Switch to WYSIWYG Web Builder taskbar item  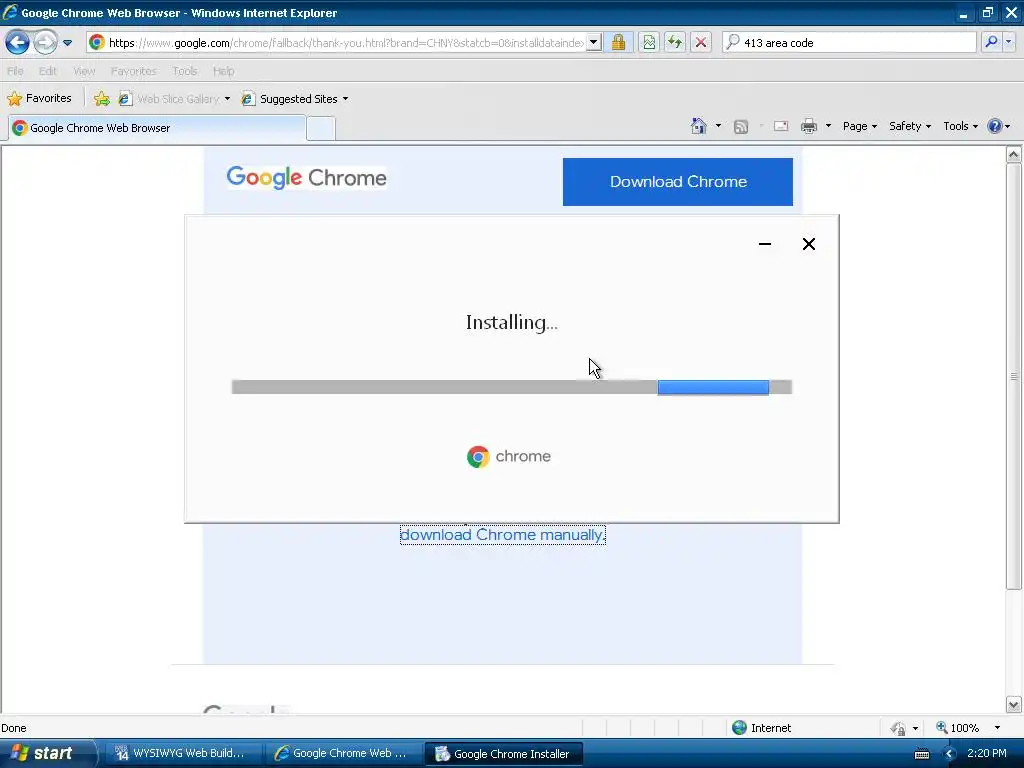pyautogui.click(x=183, y=754)
